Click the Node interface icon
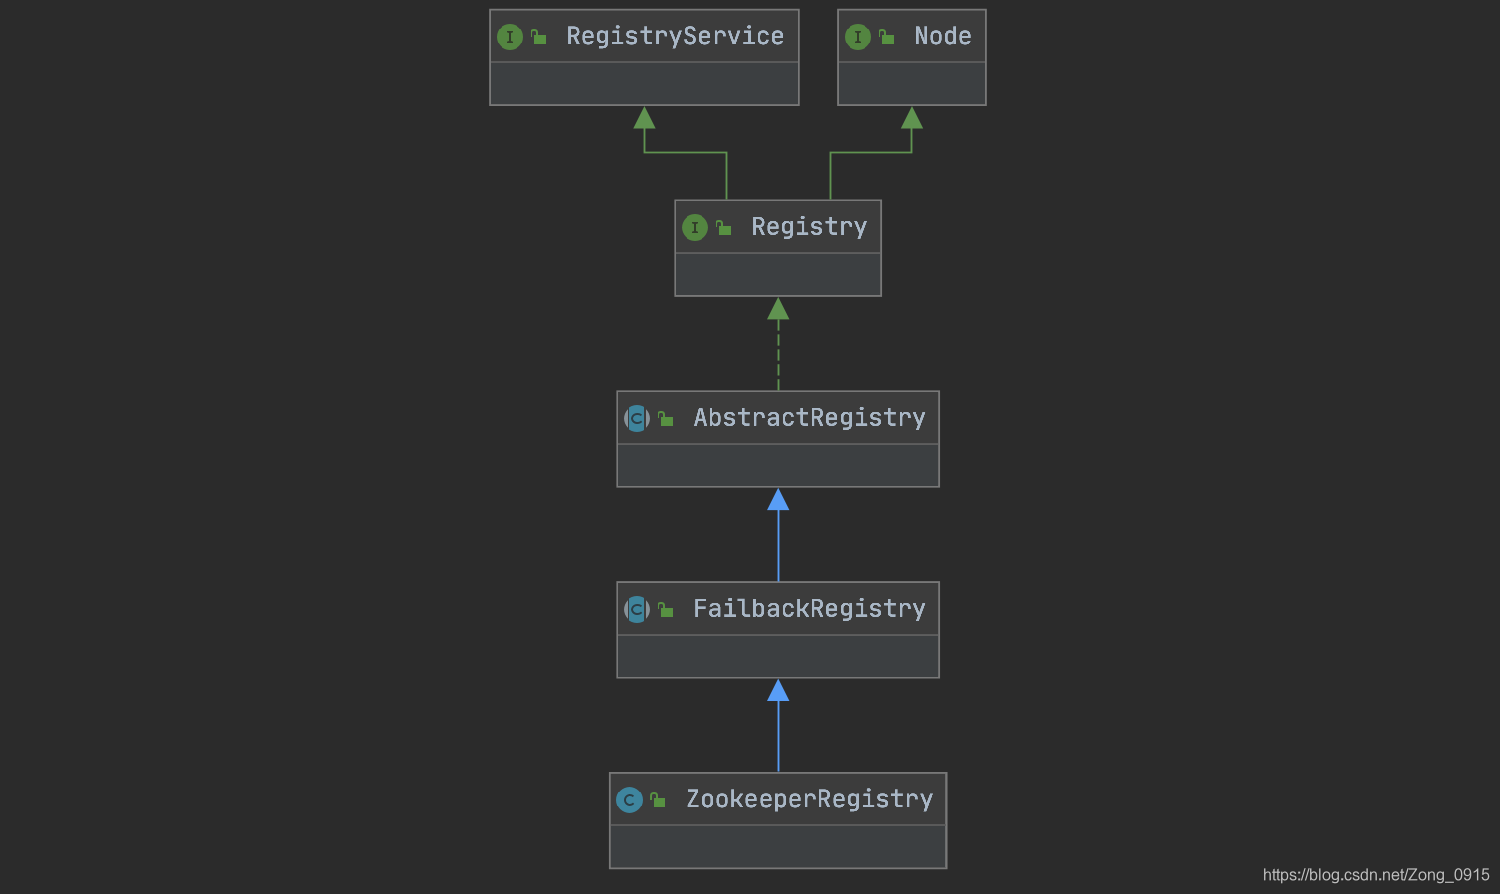This screenshot has height=894, width=1500. (x=858, y=37)
